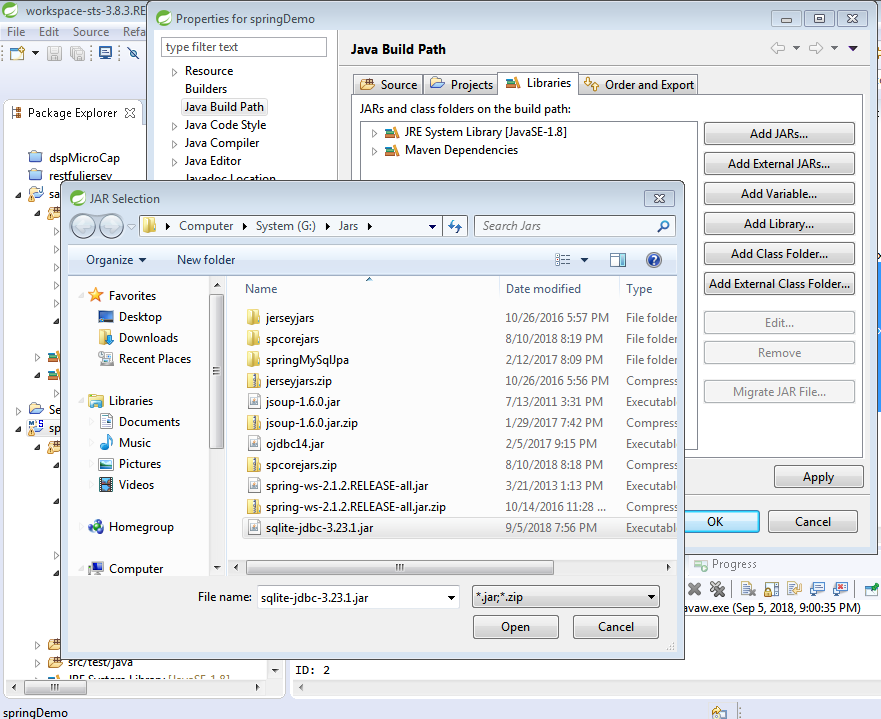Open the change-view dropdown arrow in JAR Selection
881x719 pixels.
585,260
